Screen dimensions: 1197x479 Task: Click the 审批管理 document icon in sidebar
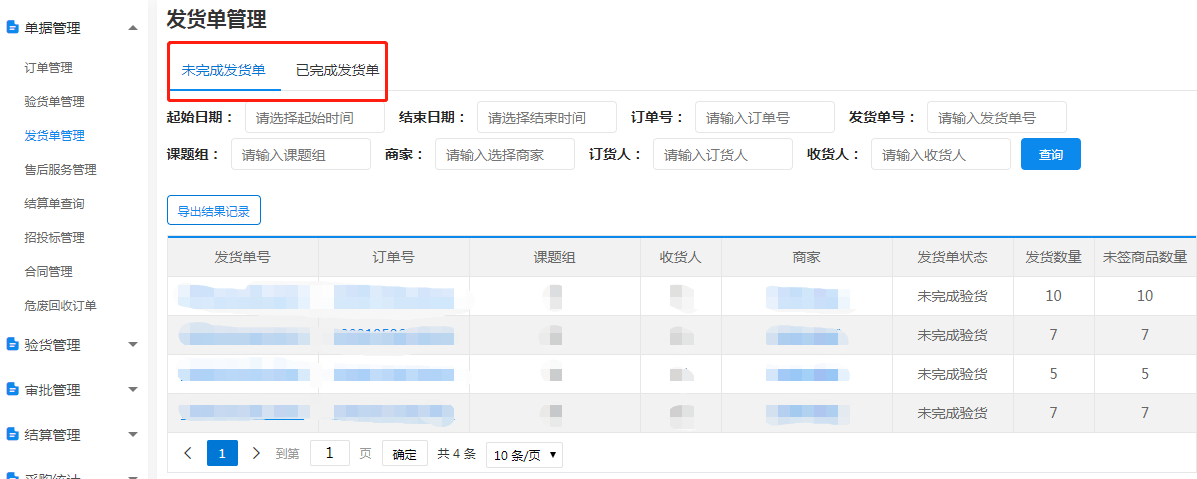[x=13, y=390]
